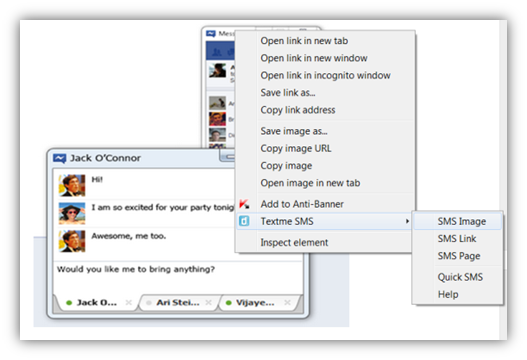This screenshot has height=360, width=527.
Task: Click the second contact avatar in Messenger list
Action: pyautogui.click(x=217, y=103)
